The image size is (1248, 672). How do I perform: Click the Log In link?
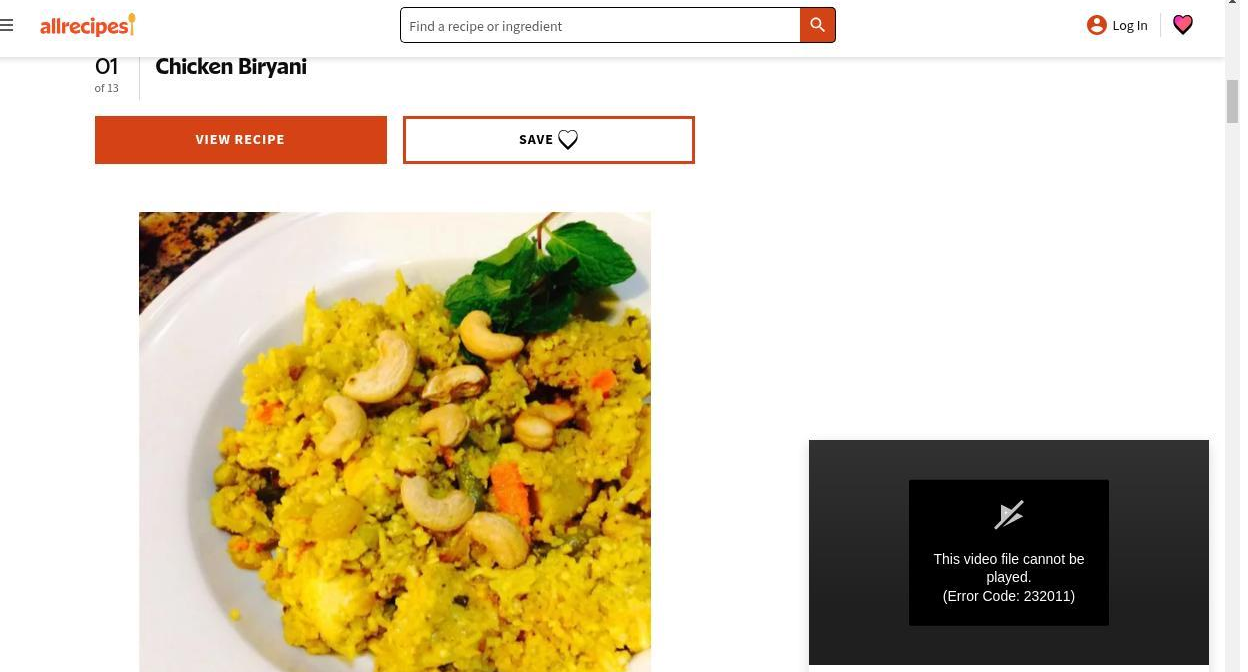[1130, 26]
